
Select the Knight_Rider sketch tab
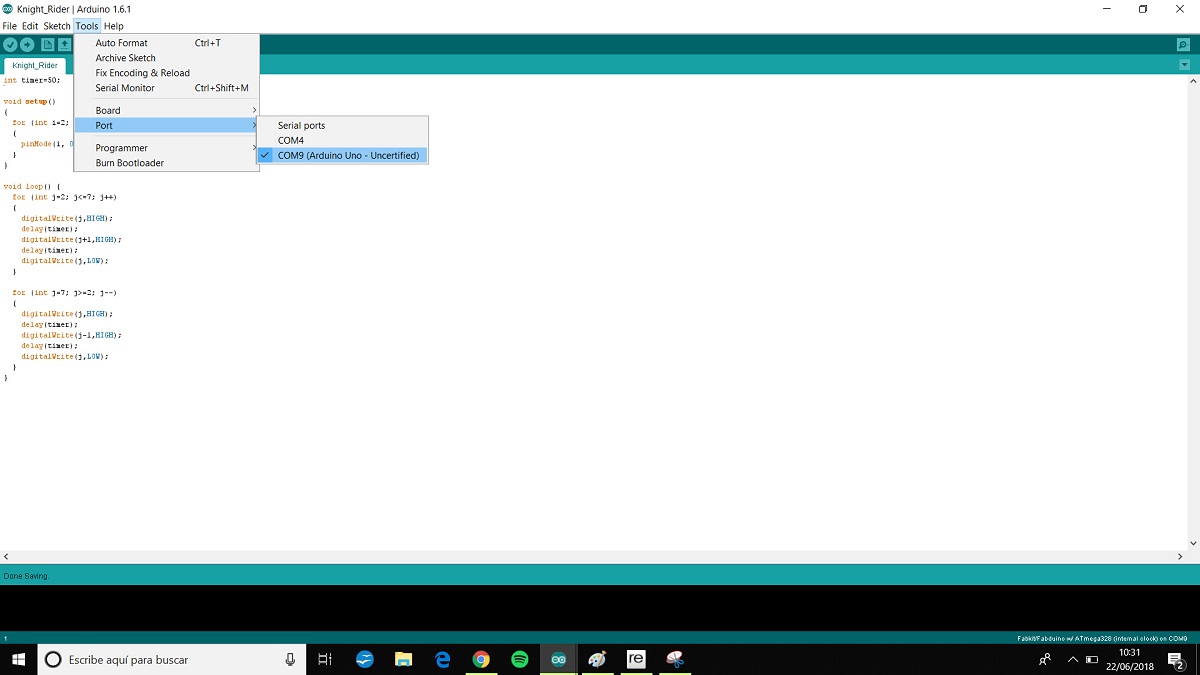[35, 66]
